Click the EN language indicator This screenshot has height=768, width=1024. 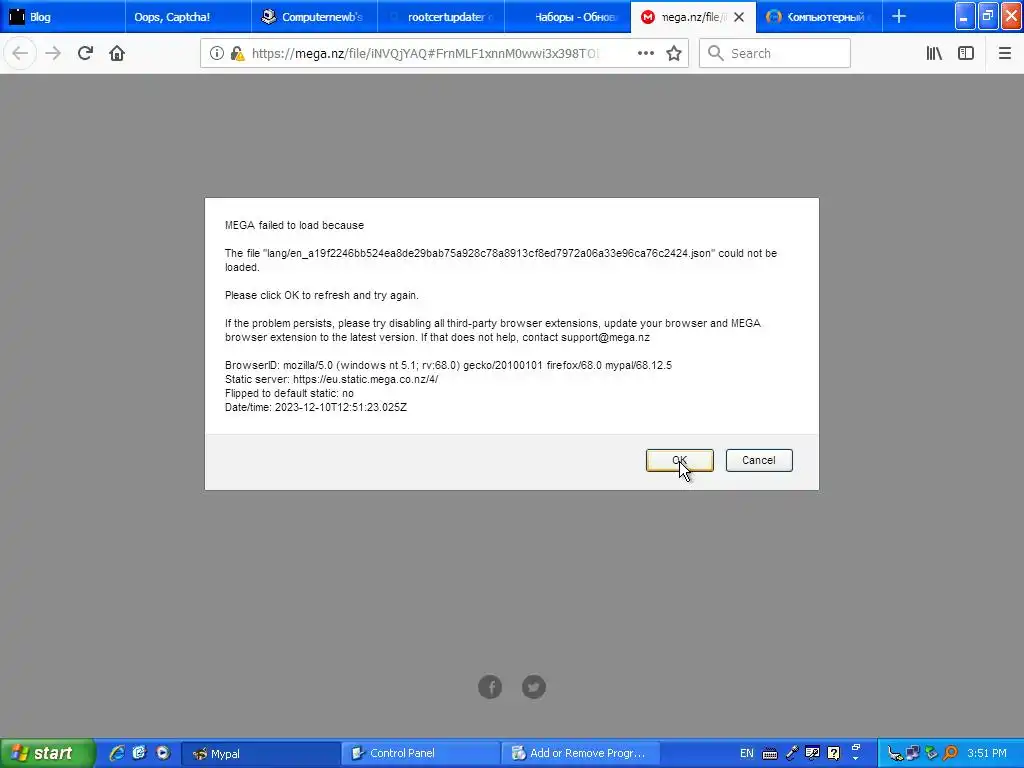coord(746,754)
